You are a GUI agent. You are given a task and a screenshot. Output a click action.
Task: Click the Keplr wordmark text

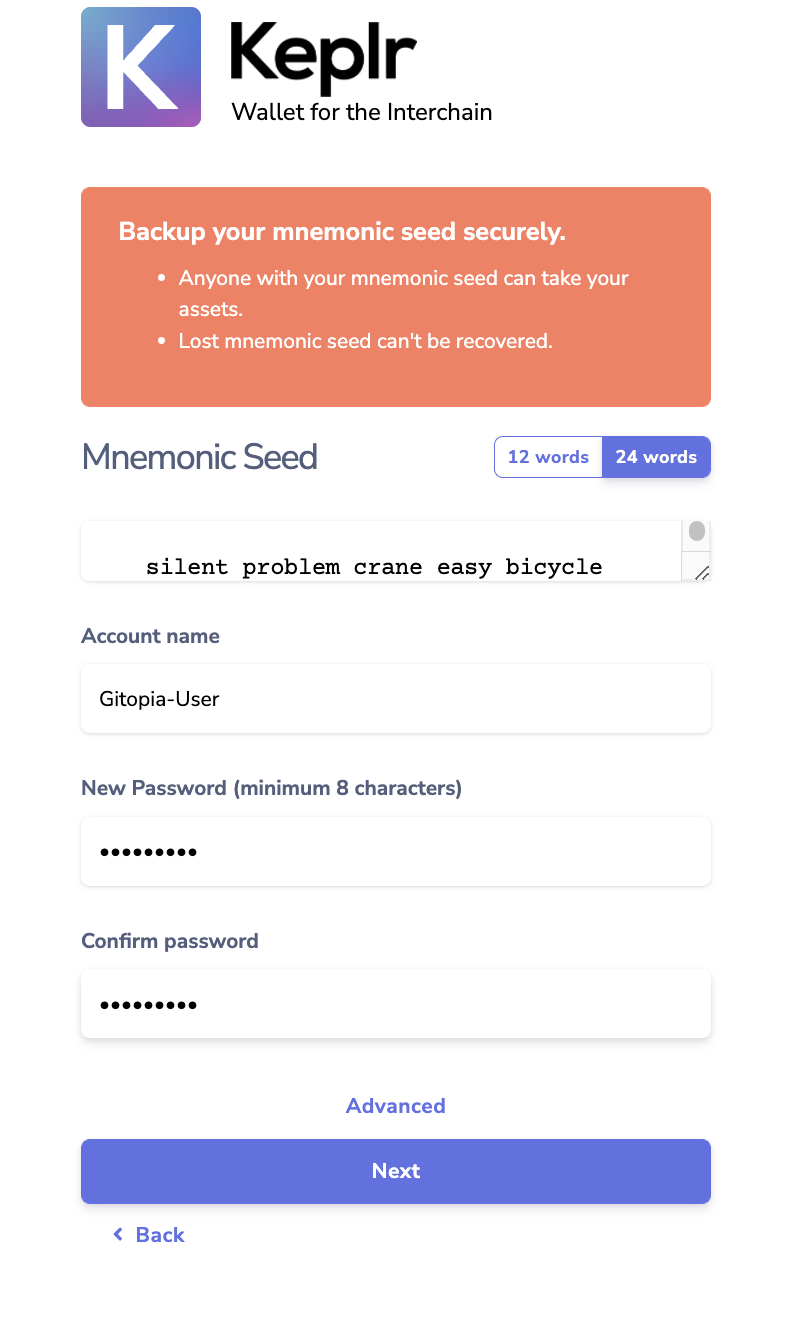point(323,58)
